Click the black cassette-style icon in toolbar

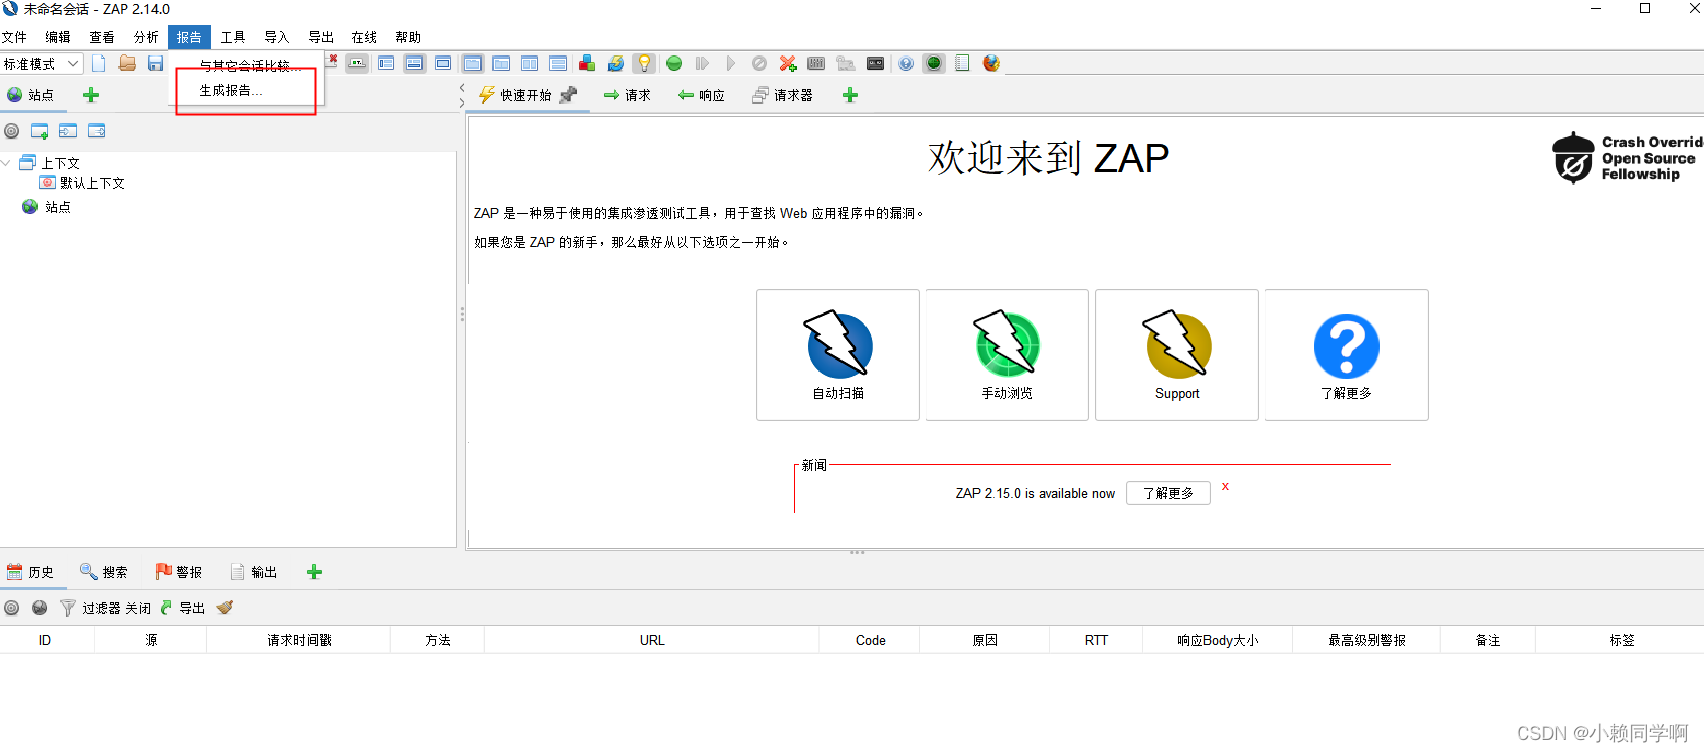875,64
